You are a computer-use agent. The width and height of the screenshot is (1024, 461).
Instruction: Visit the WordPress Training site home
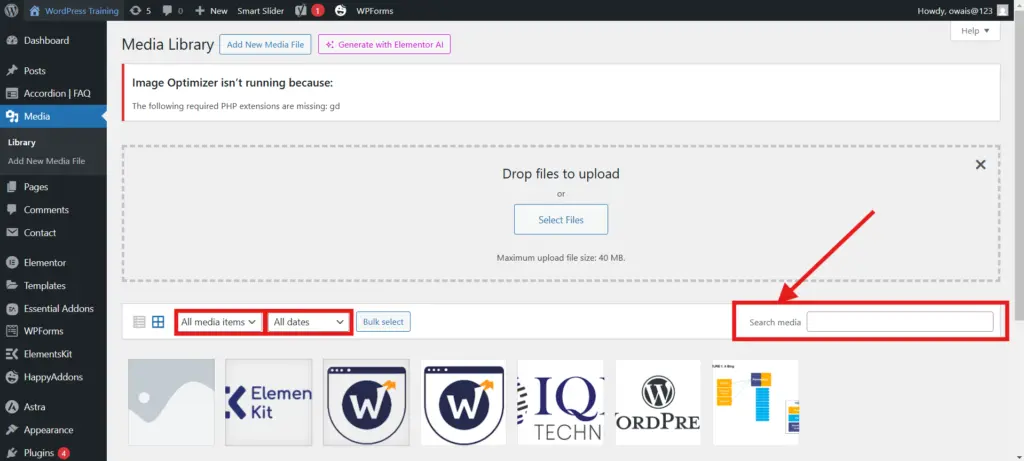click(x=74, y=10)
